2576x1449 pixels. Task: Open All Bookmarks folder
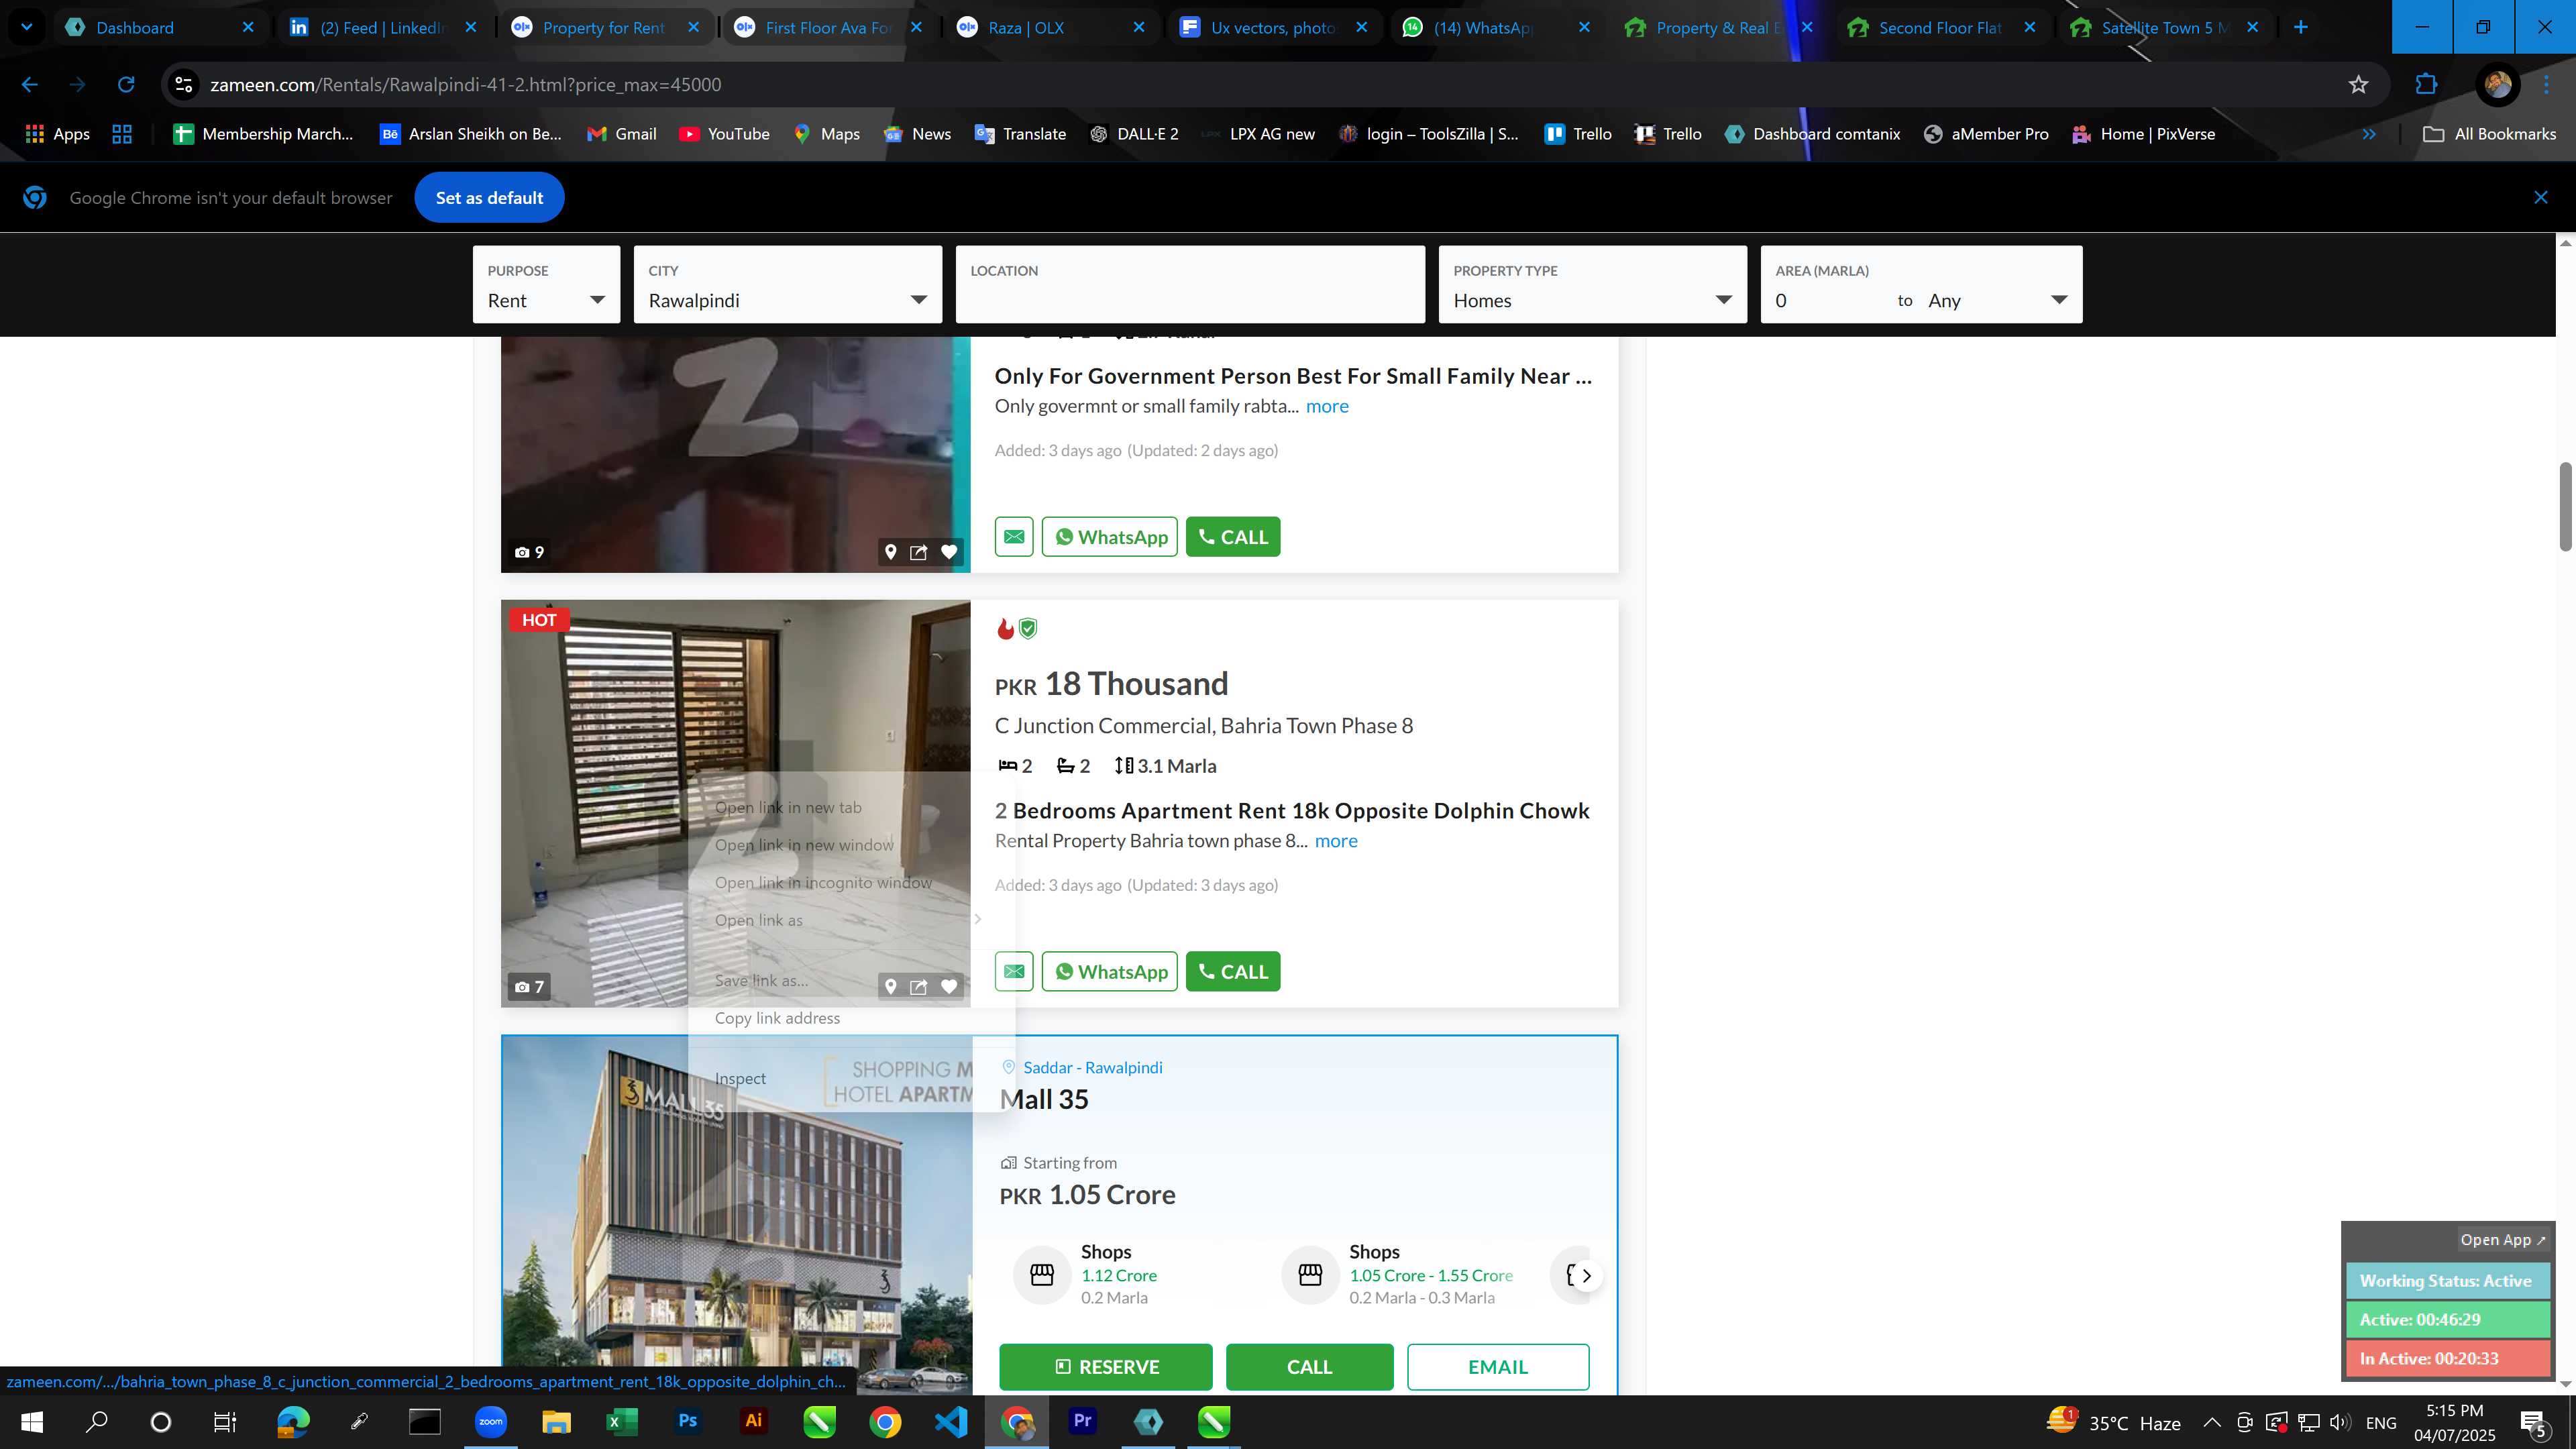coord(2489,134)
